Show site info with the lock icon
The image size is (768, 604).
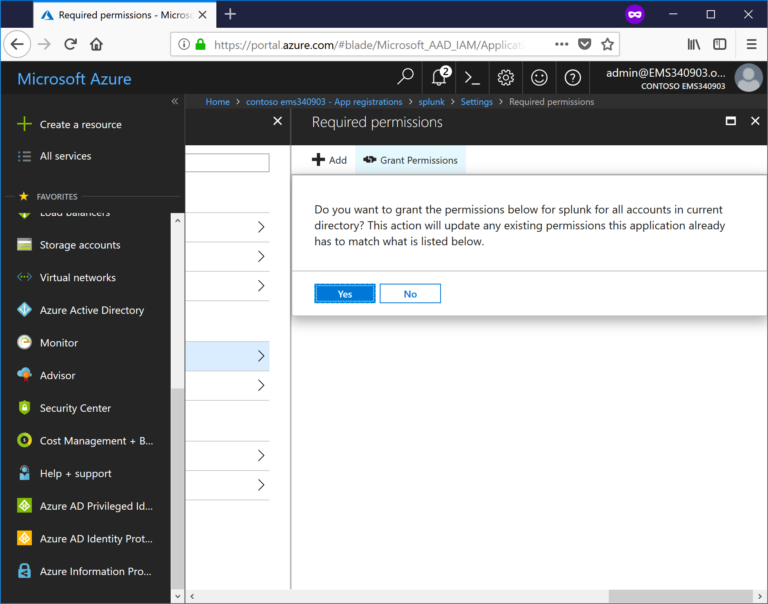200,44
